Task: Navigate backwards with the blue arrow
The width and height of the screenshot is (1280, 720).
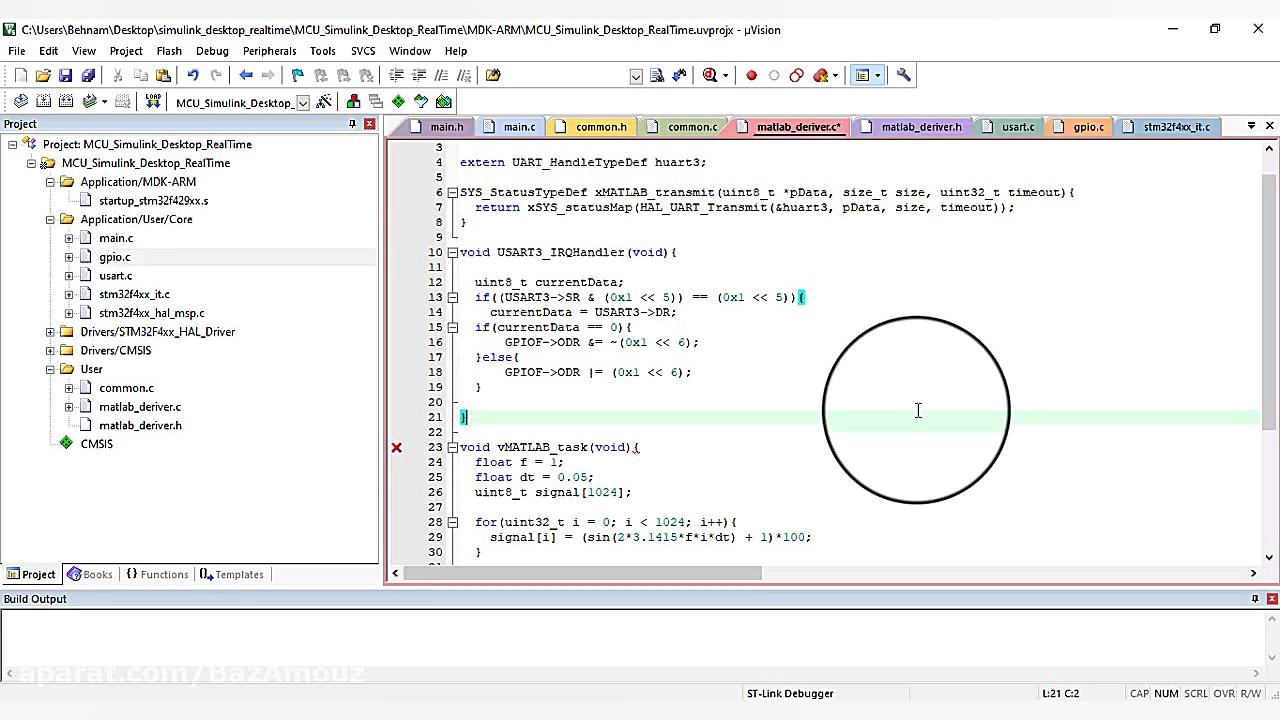Action: coord(246,75)
